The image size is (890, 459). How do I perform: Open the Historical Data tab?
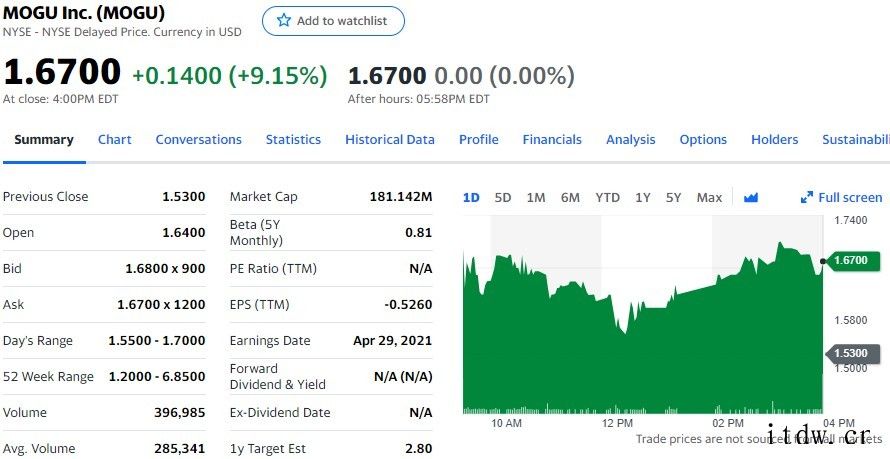tap(390, 140)
